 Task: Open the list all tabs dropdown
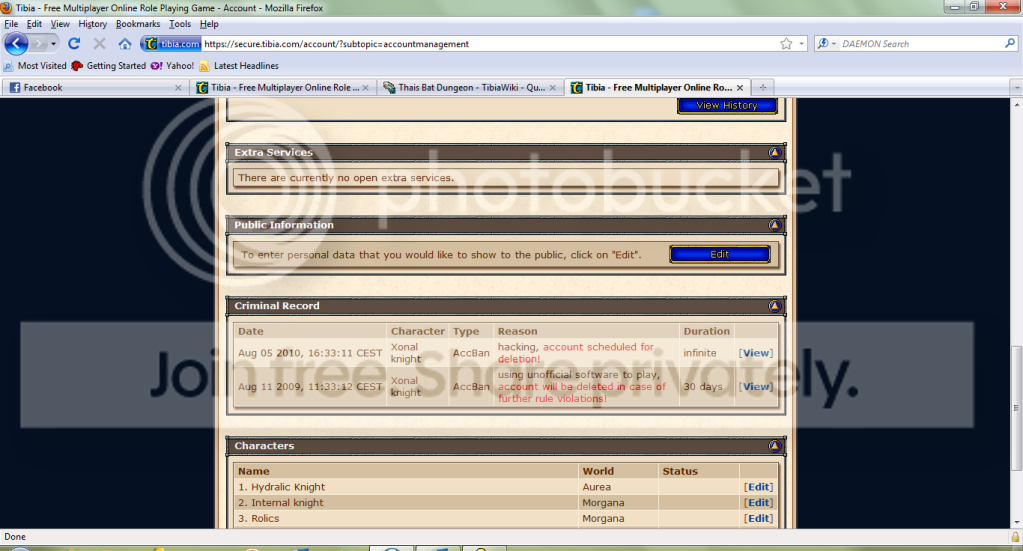click(x=1016, y=87)
